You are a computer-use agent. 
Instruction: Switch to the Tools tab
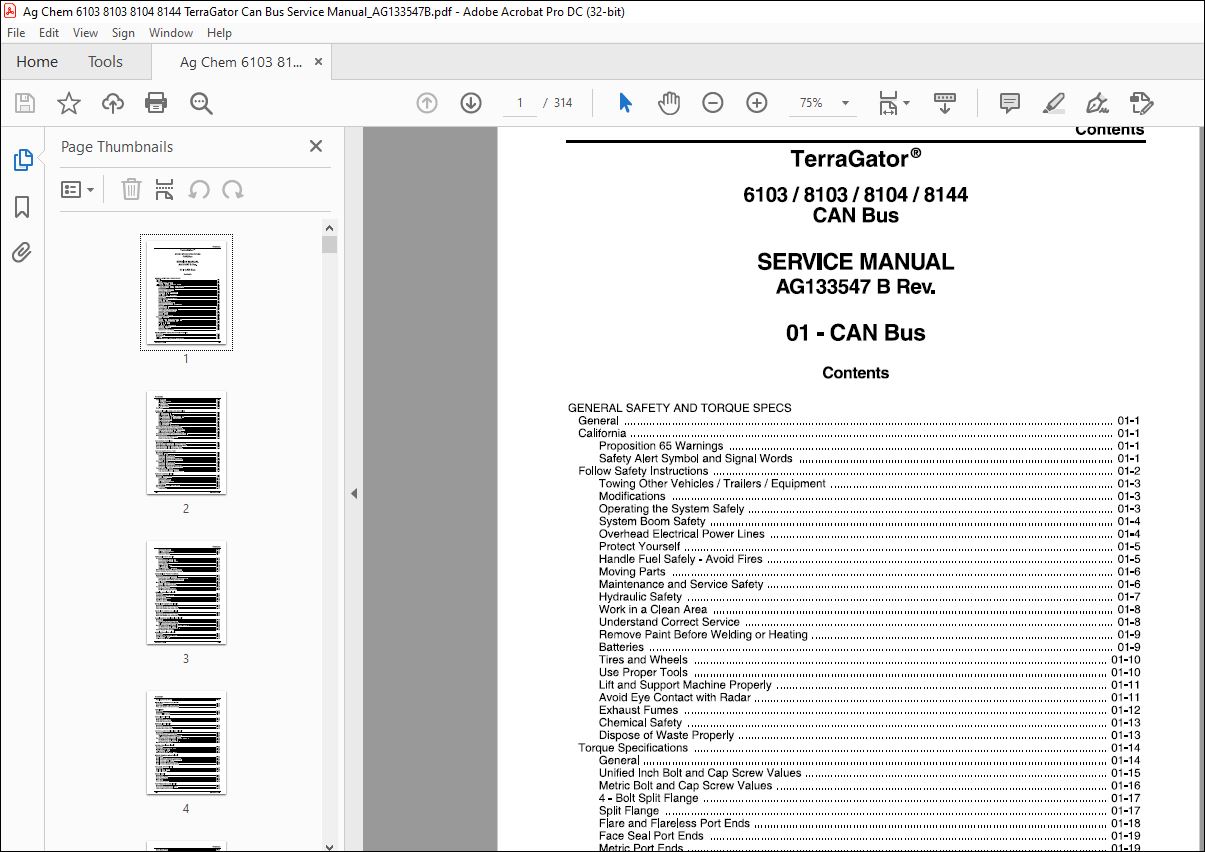pos(105,62)
